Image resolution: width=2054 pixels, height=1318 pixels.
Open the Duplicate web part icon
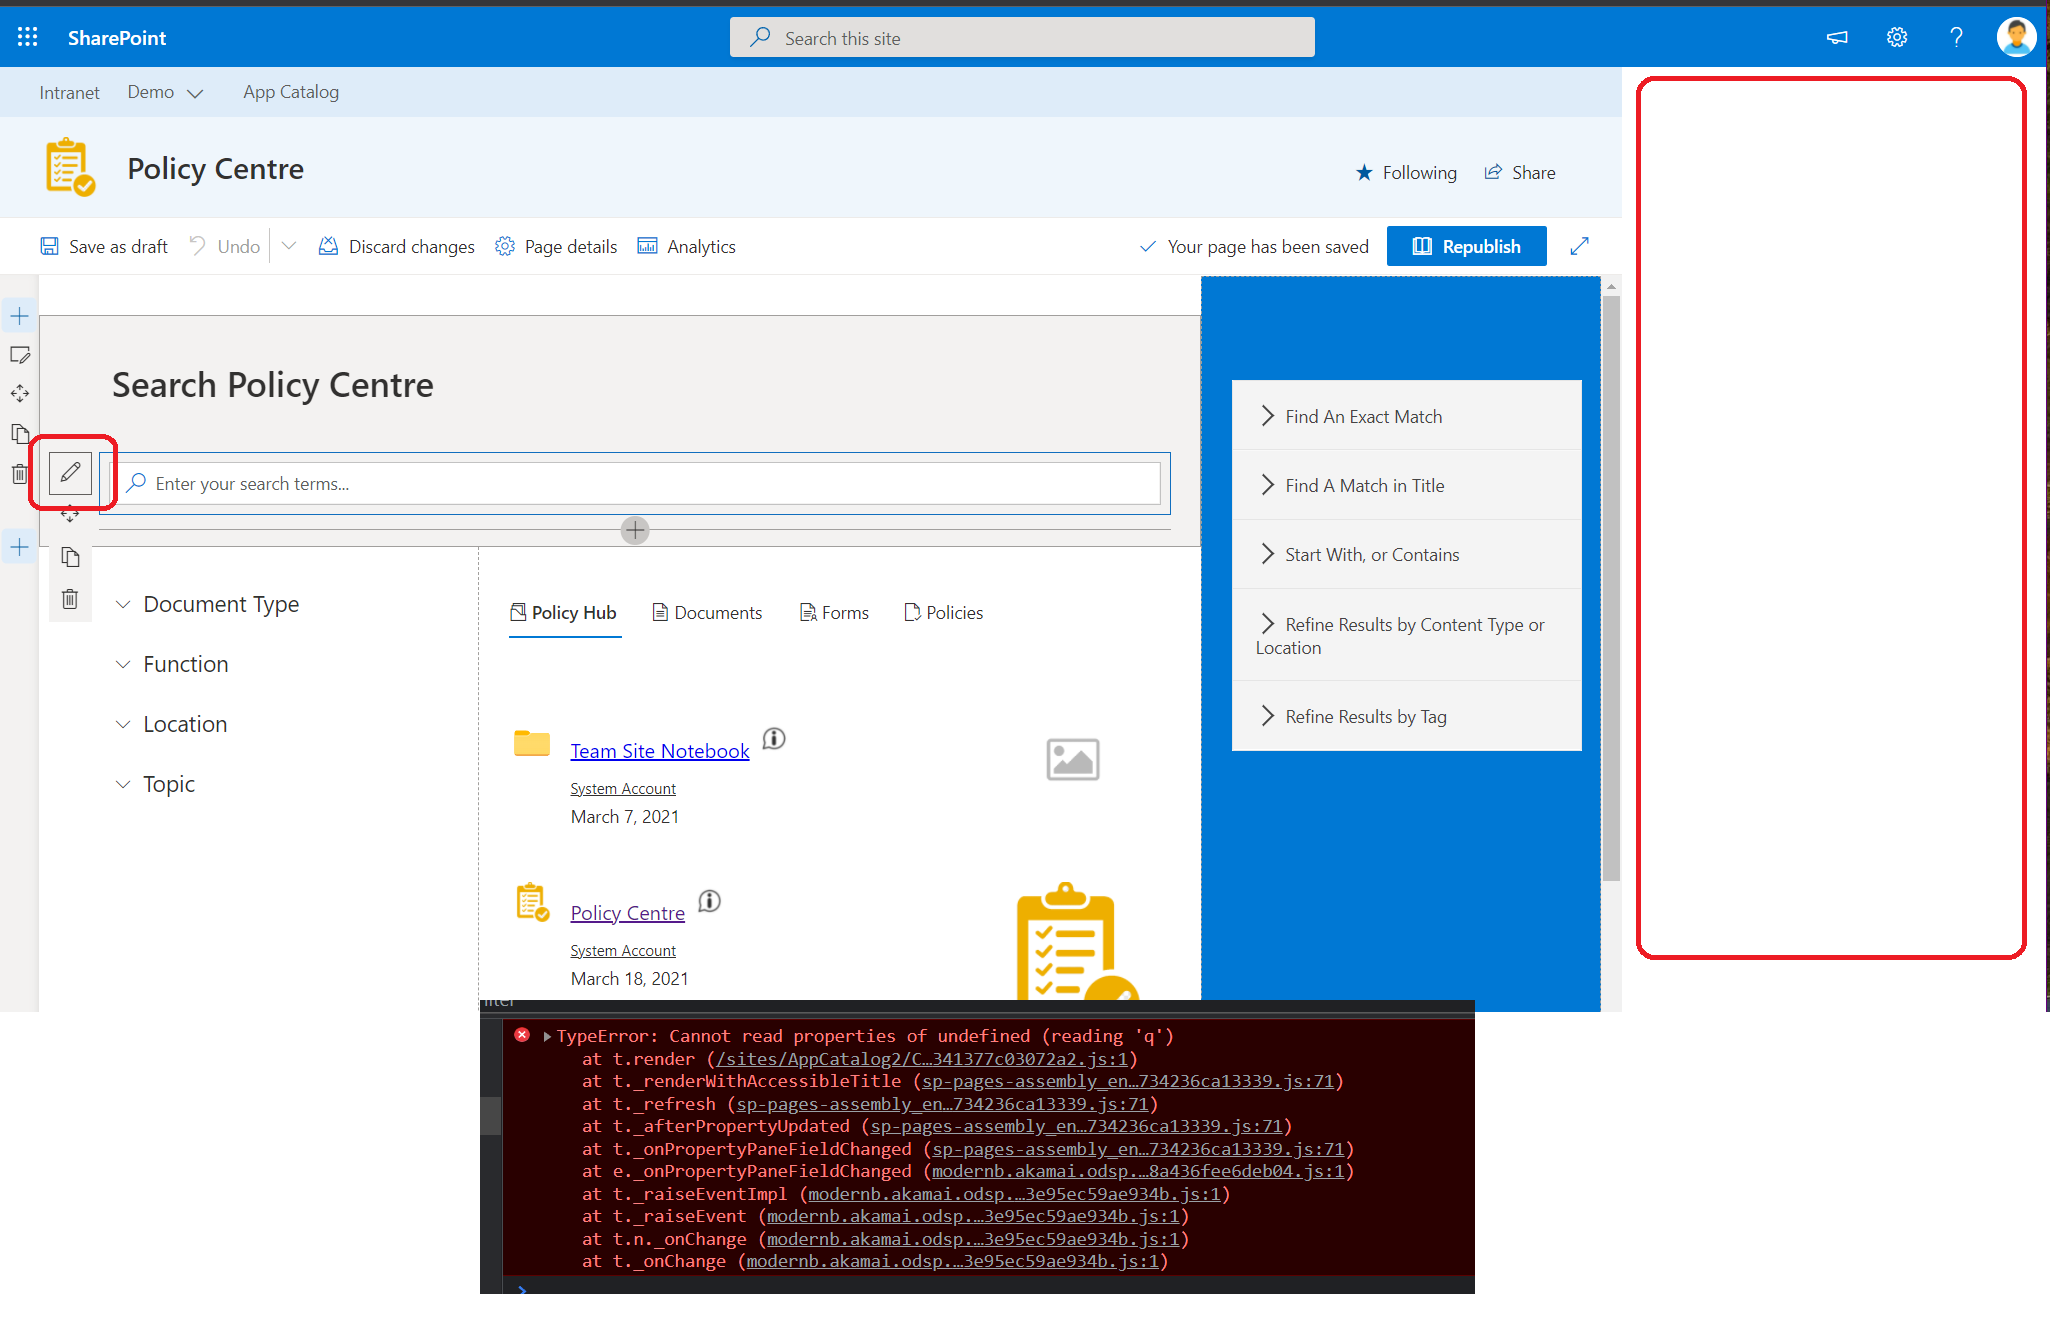tap(70, 557)
